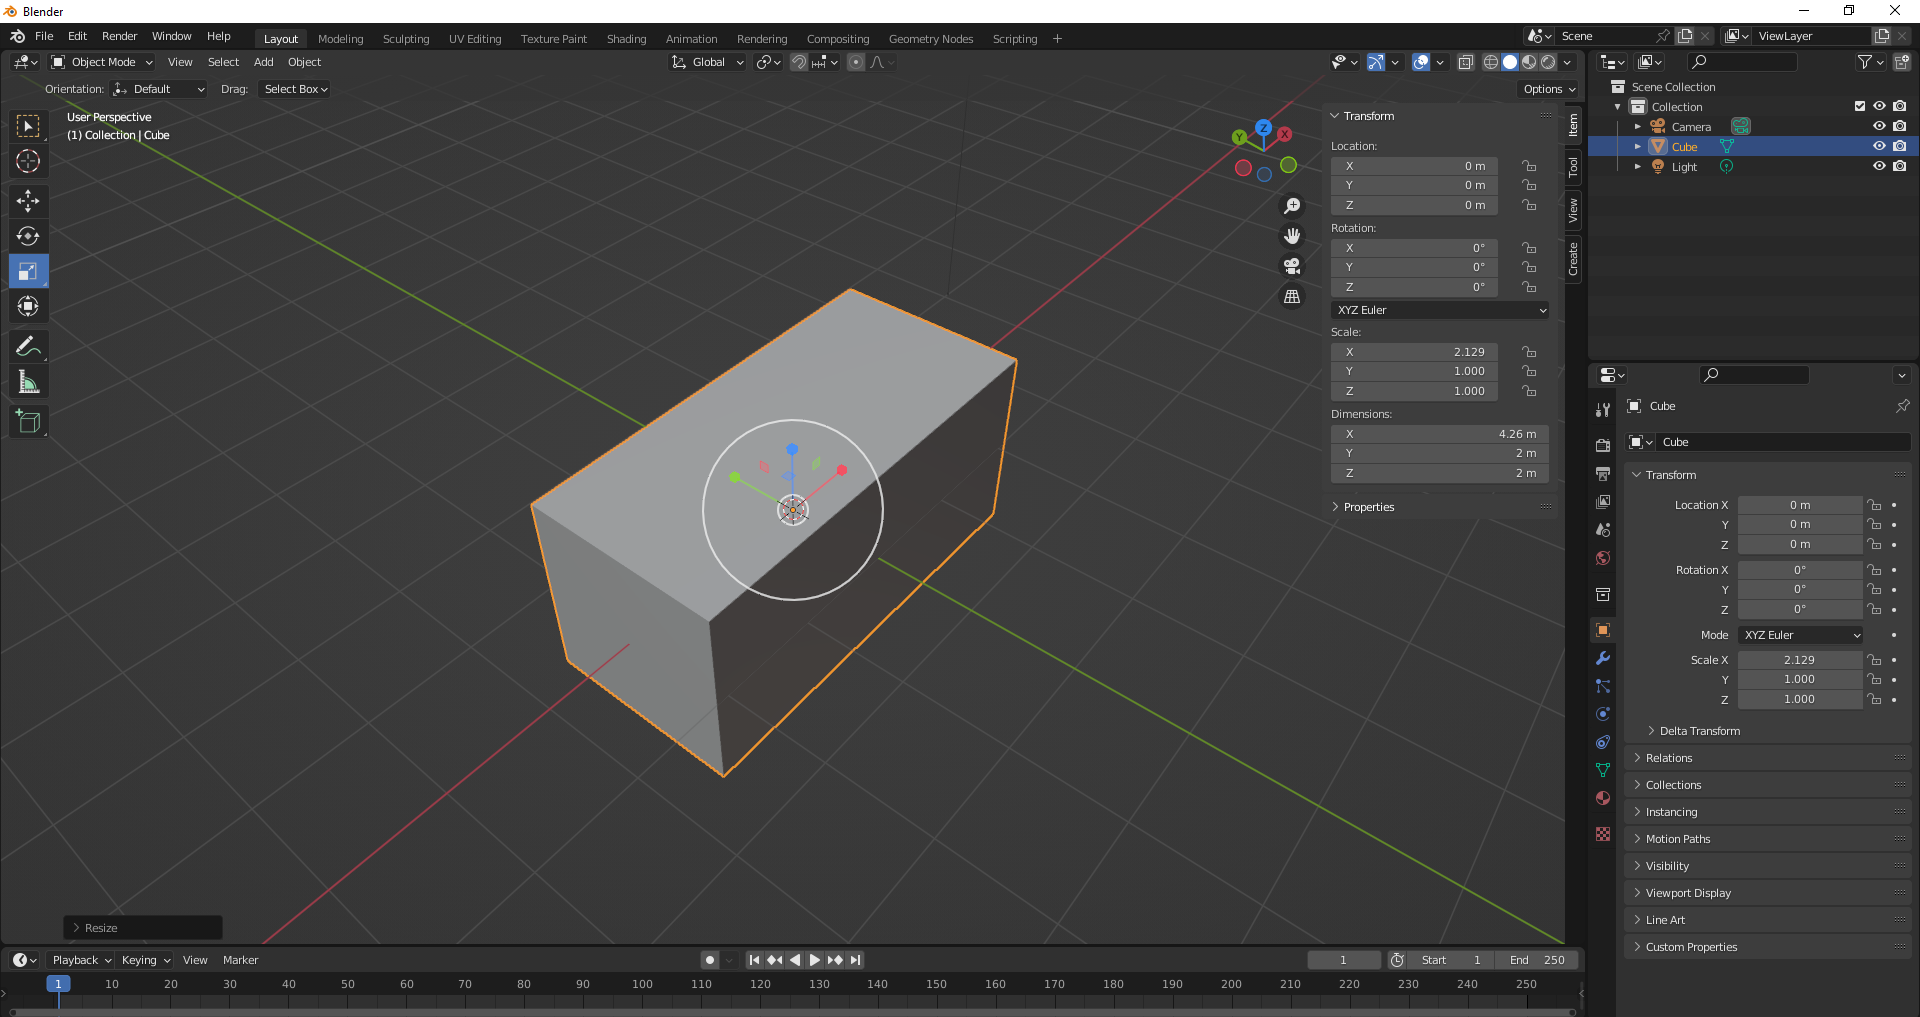Open the Material properties tab icon
The height and width of the screenshot is (1017, 1920).
click(x=1603, y=798)
